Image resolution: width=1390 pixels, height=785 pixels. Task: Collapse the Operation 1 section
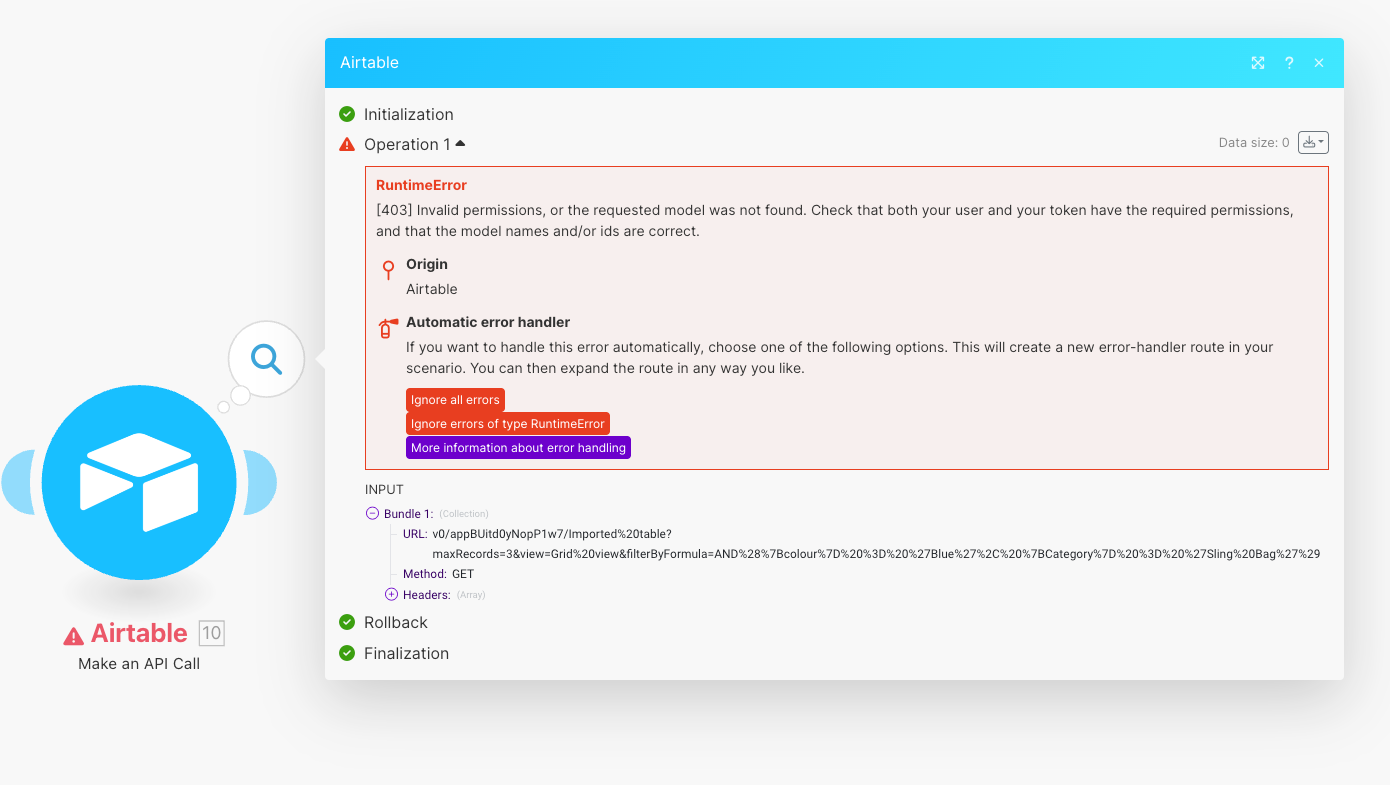tap(460, 143)
